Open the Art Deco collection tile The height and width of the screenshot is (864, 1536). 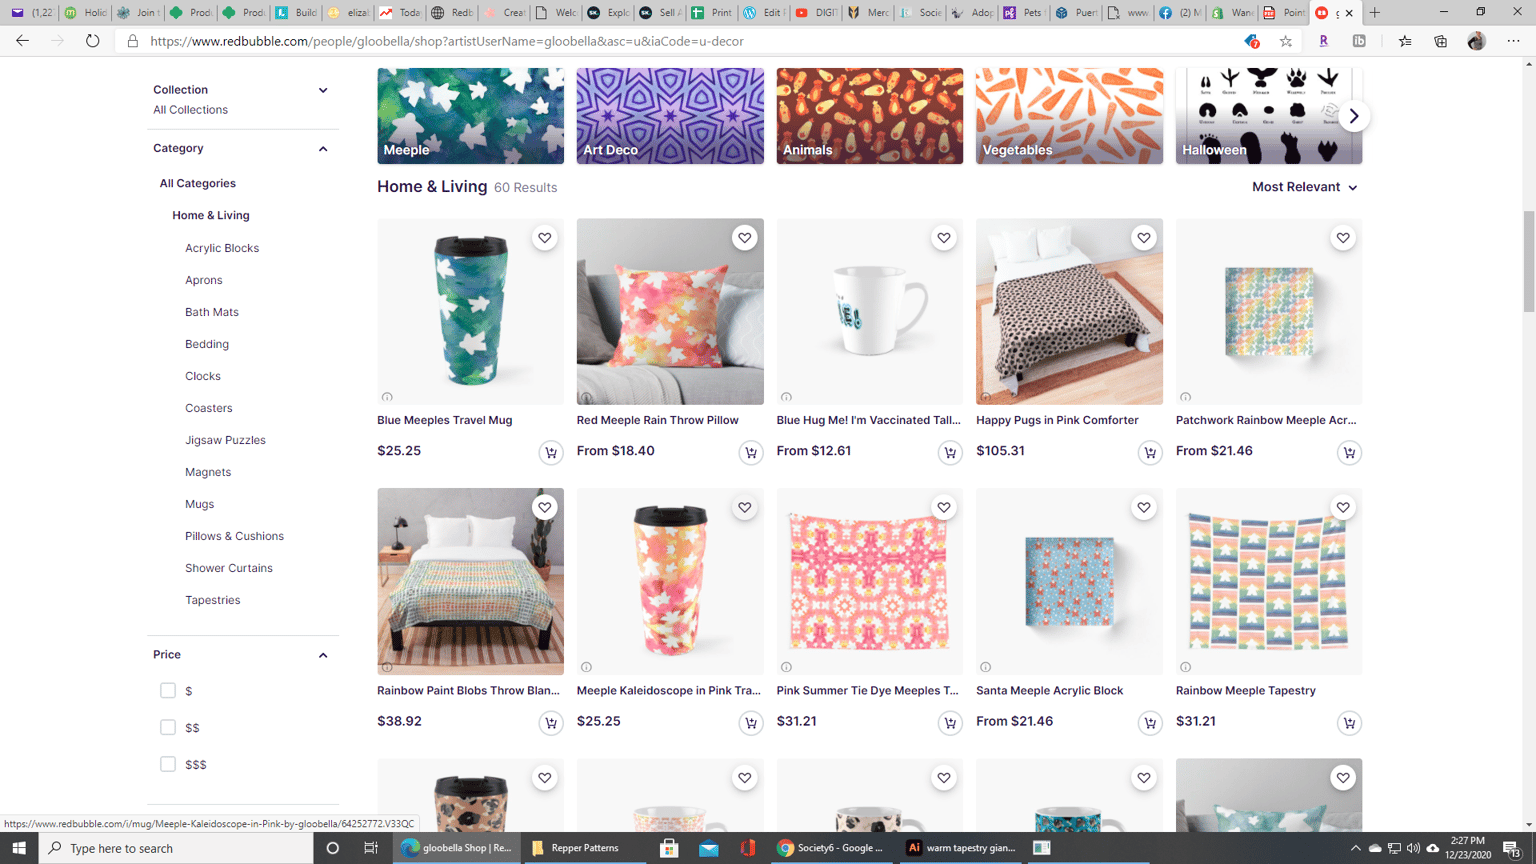670,116
